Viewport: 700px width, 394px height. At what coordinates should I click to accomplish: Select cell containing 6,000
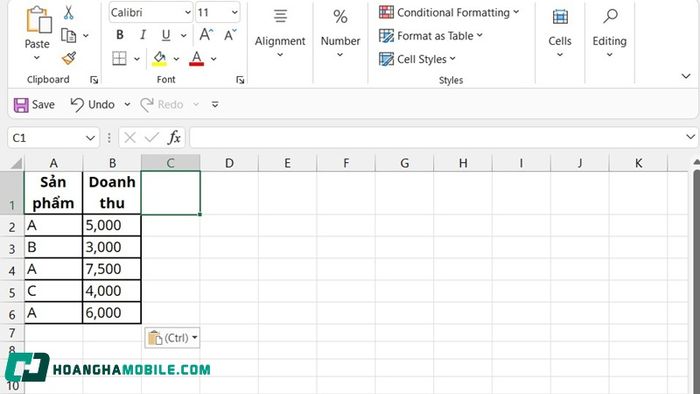coord(112,313)
